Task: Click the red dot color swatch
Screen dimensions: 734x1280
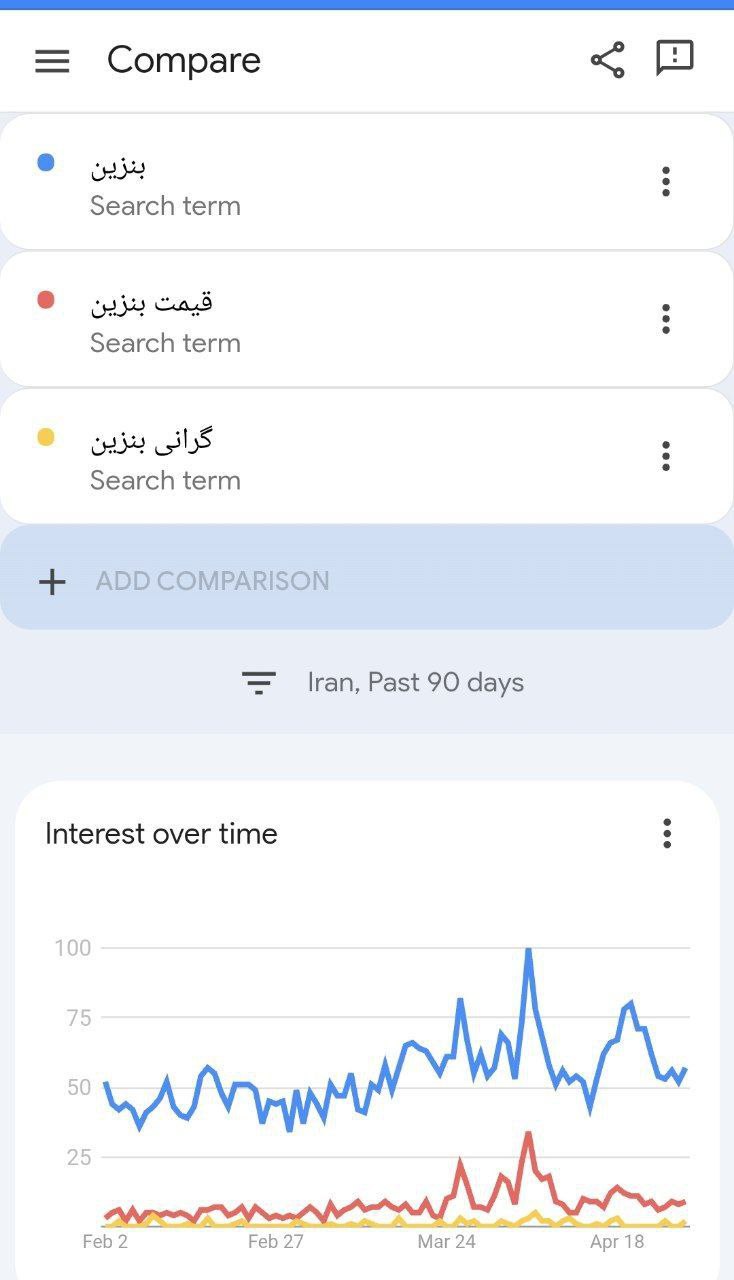Action: point(46,299)
